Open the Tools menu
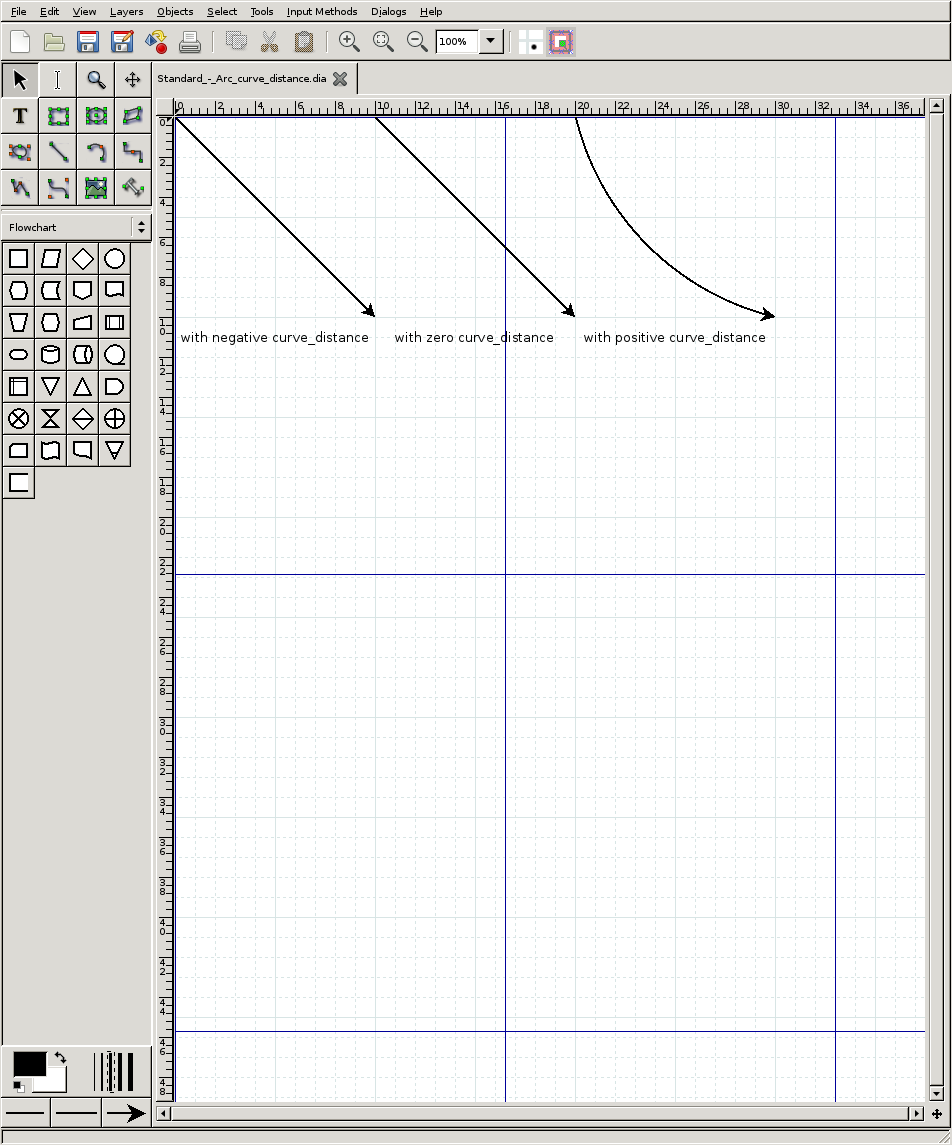Screen dimensions: 952x1145 [261, 12]
